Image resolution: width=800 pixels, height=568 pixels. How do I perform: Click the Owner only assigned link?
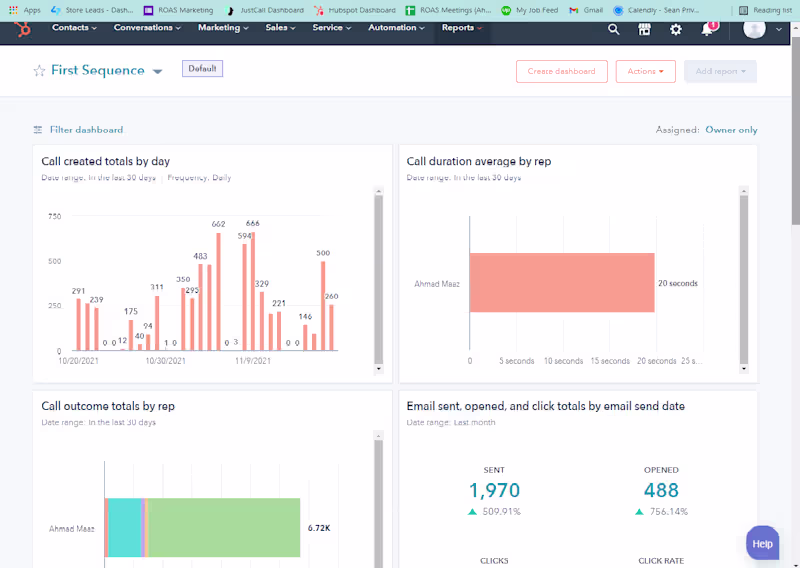[731, 130]
